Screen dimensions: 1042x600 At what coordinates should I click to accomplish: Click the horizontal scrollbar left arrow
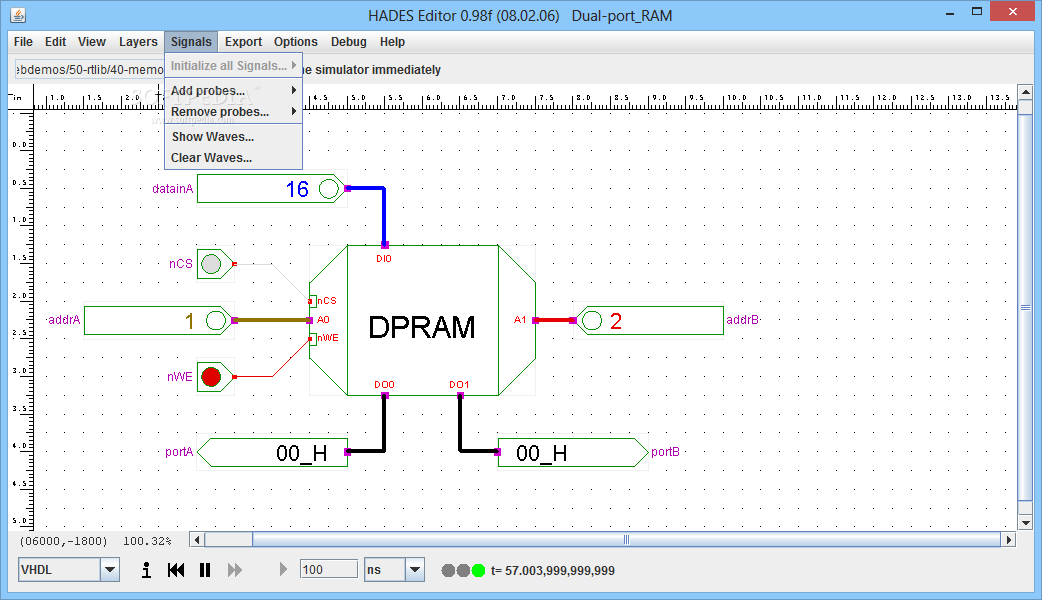[x=197, y=540]
